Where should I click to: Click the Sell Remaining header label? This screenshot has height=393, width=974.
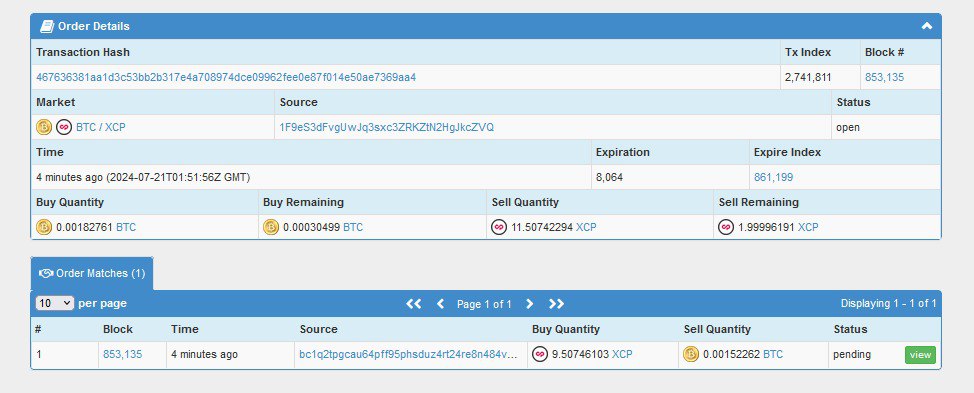click(758, 202)
